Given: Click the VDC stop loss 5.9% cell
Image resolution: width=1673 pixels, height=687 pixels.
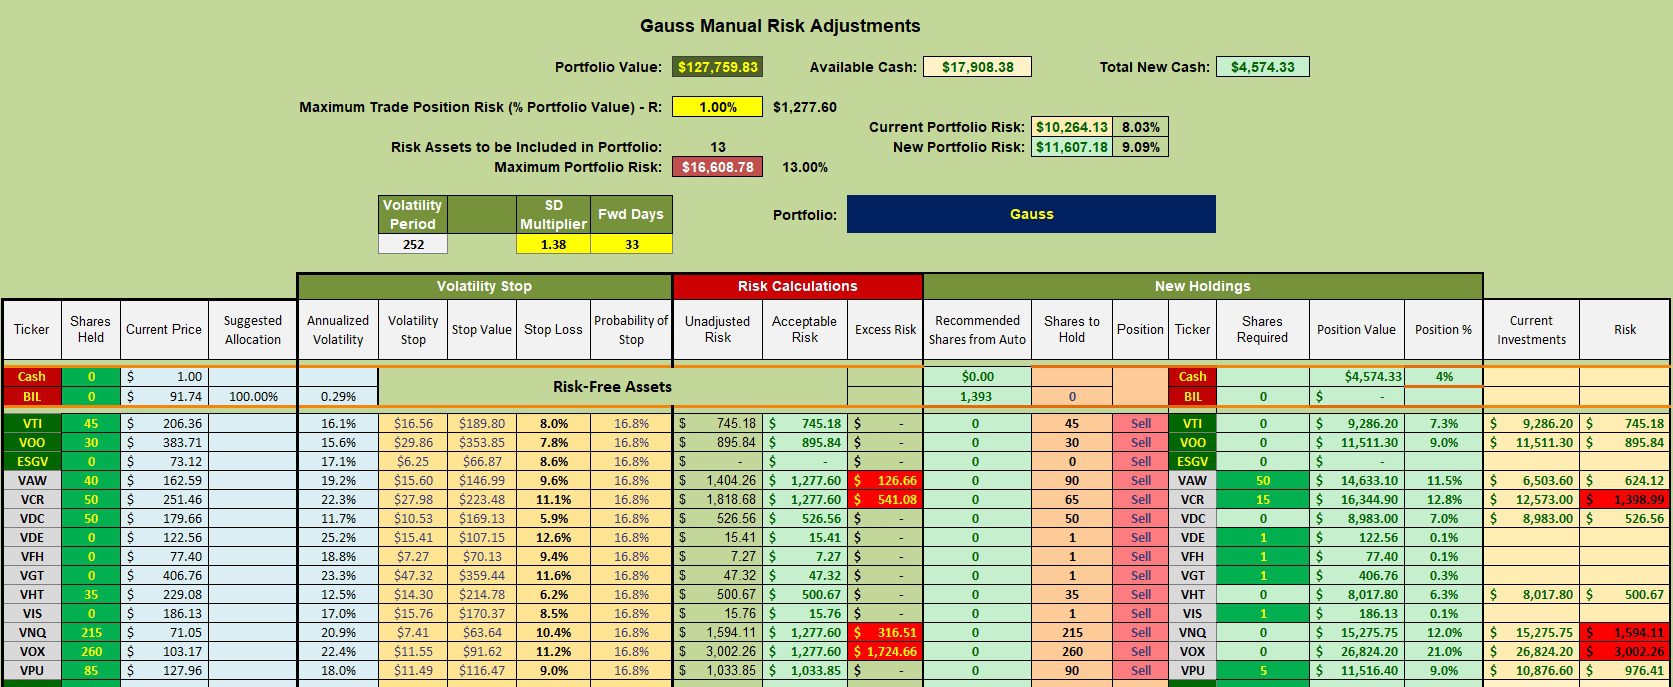Looking at the screenshot, I should tap(553, 519).
